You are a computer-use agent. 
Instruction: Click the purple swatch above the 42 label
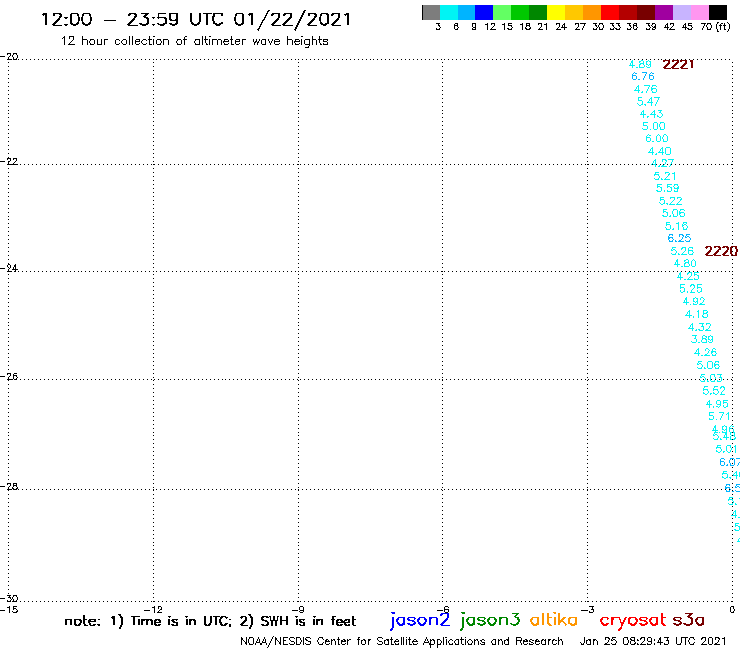point(664,12)
